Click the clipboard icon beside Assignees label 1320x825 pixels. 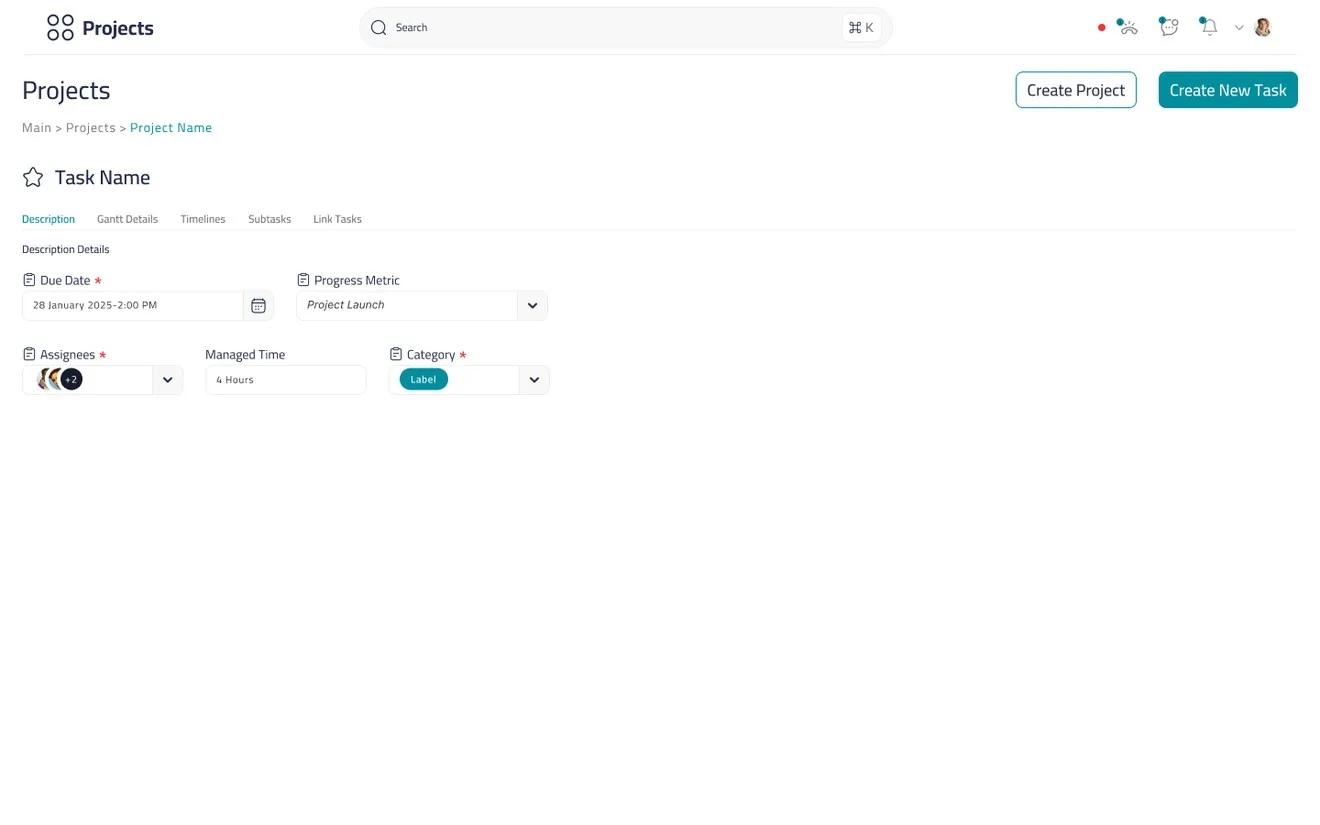pyautogui.click(x=29, y=354)
